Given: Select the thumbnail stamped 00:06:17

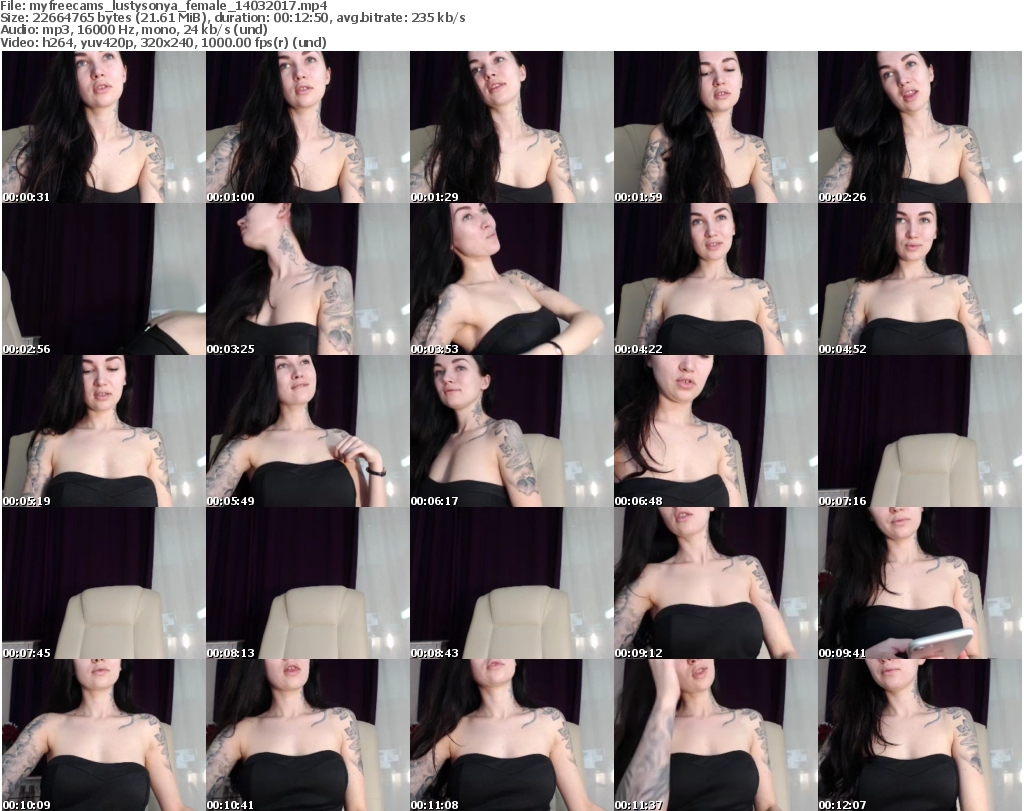Looking at the screenshot, I should (x=511, y=432).
